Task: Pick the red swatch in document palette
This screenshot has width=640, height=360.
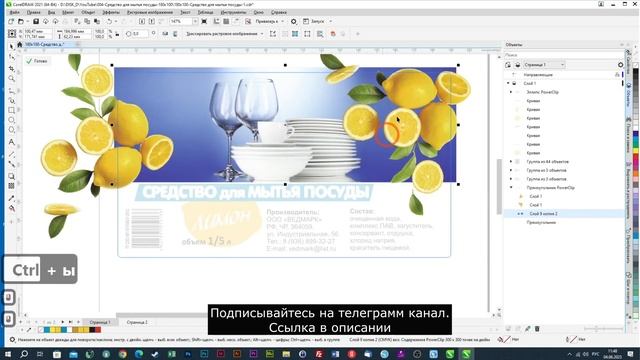Action: [98, 329]
